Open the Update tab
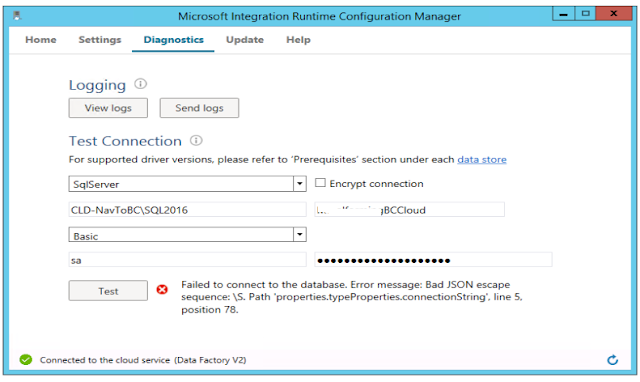This screenshot has height=382, width=640. [245, 40]
